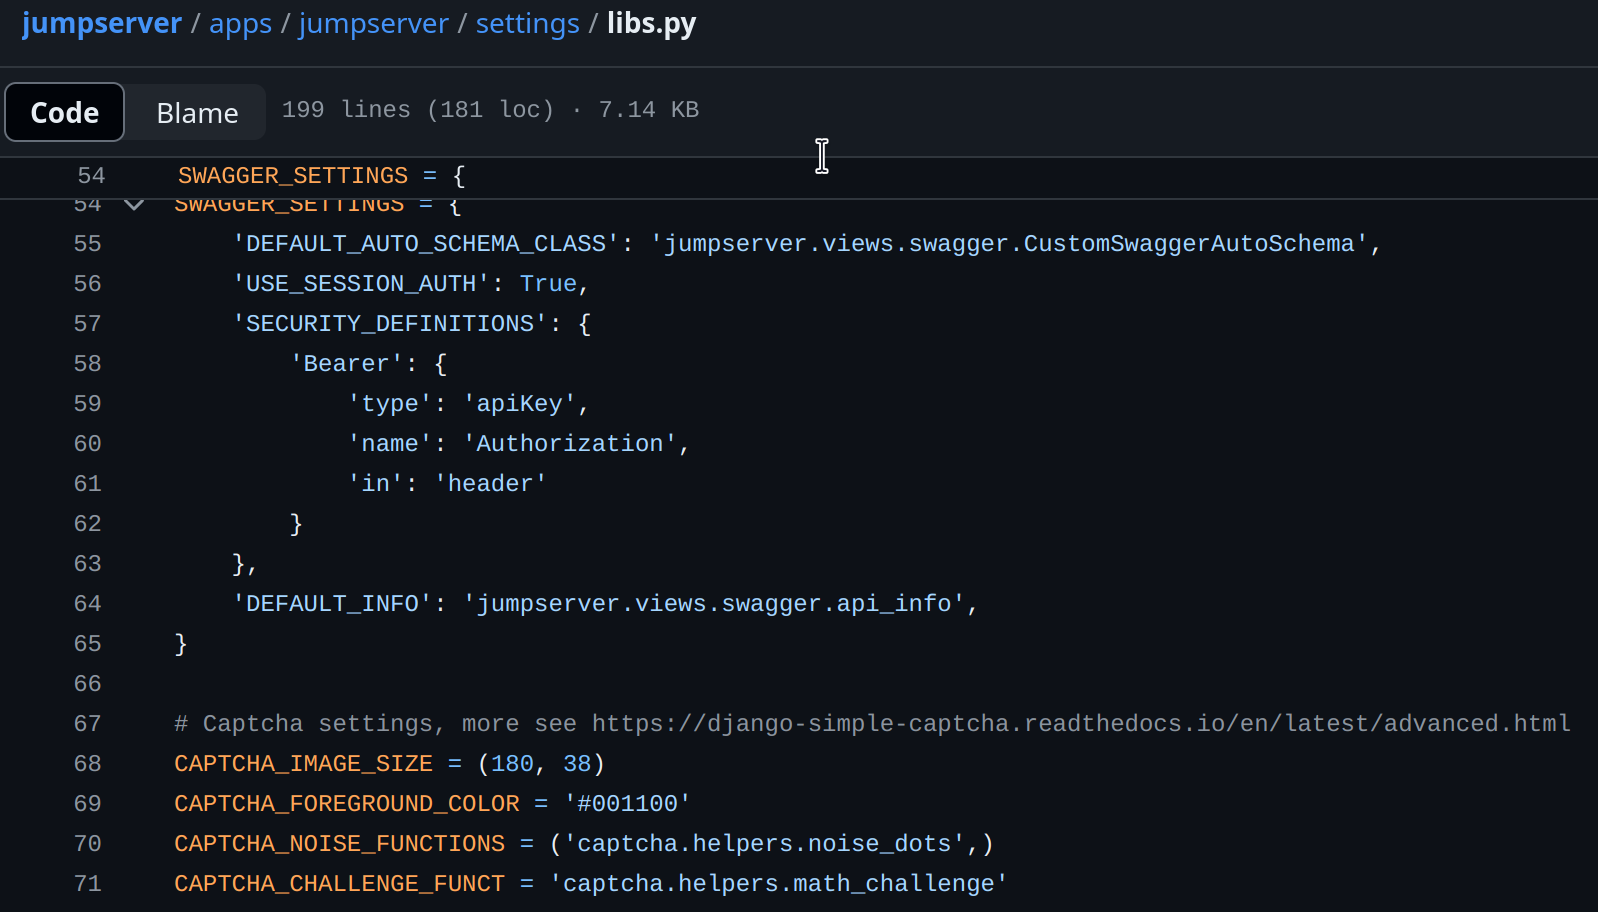Screen dimensions: 1598x912
Task: Select line number 71
Action: coord(88,884)
